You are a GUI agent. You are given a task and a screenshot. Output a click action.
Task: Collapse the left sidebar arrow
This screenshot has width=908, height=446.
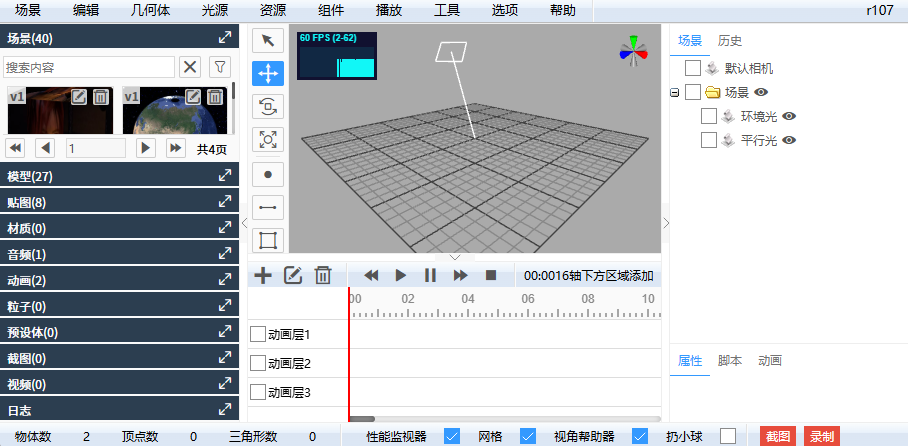[x=244, y=223]
